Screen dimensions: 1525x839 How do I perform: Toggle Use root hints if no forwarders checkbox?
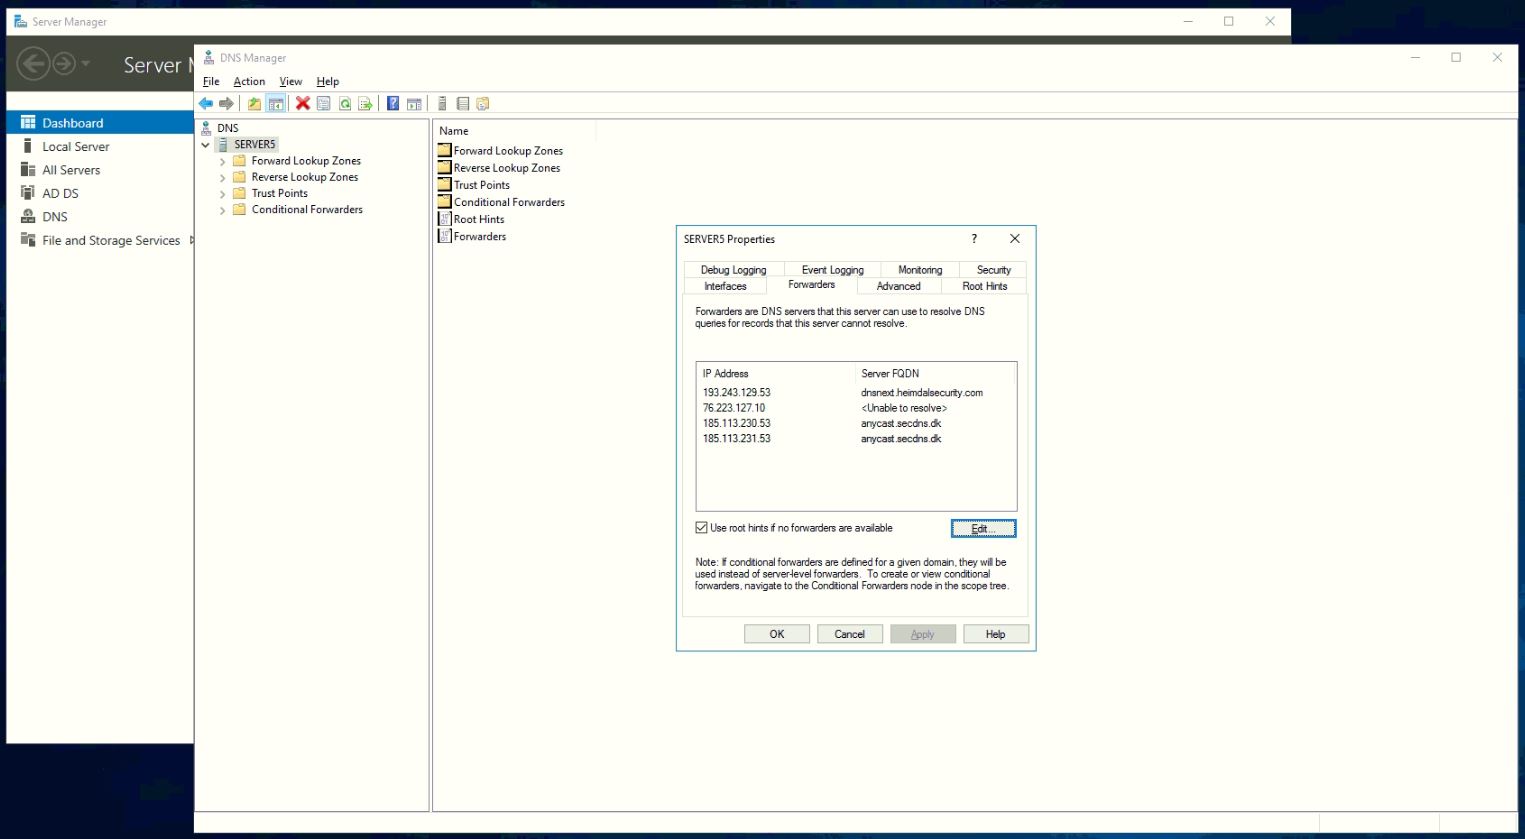coord(701,528)
